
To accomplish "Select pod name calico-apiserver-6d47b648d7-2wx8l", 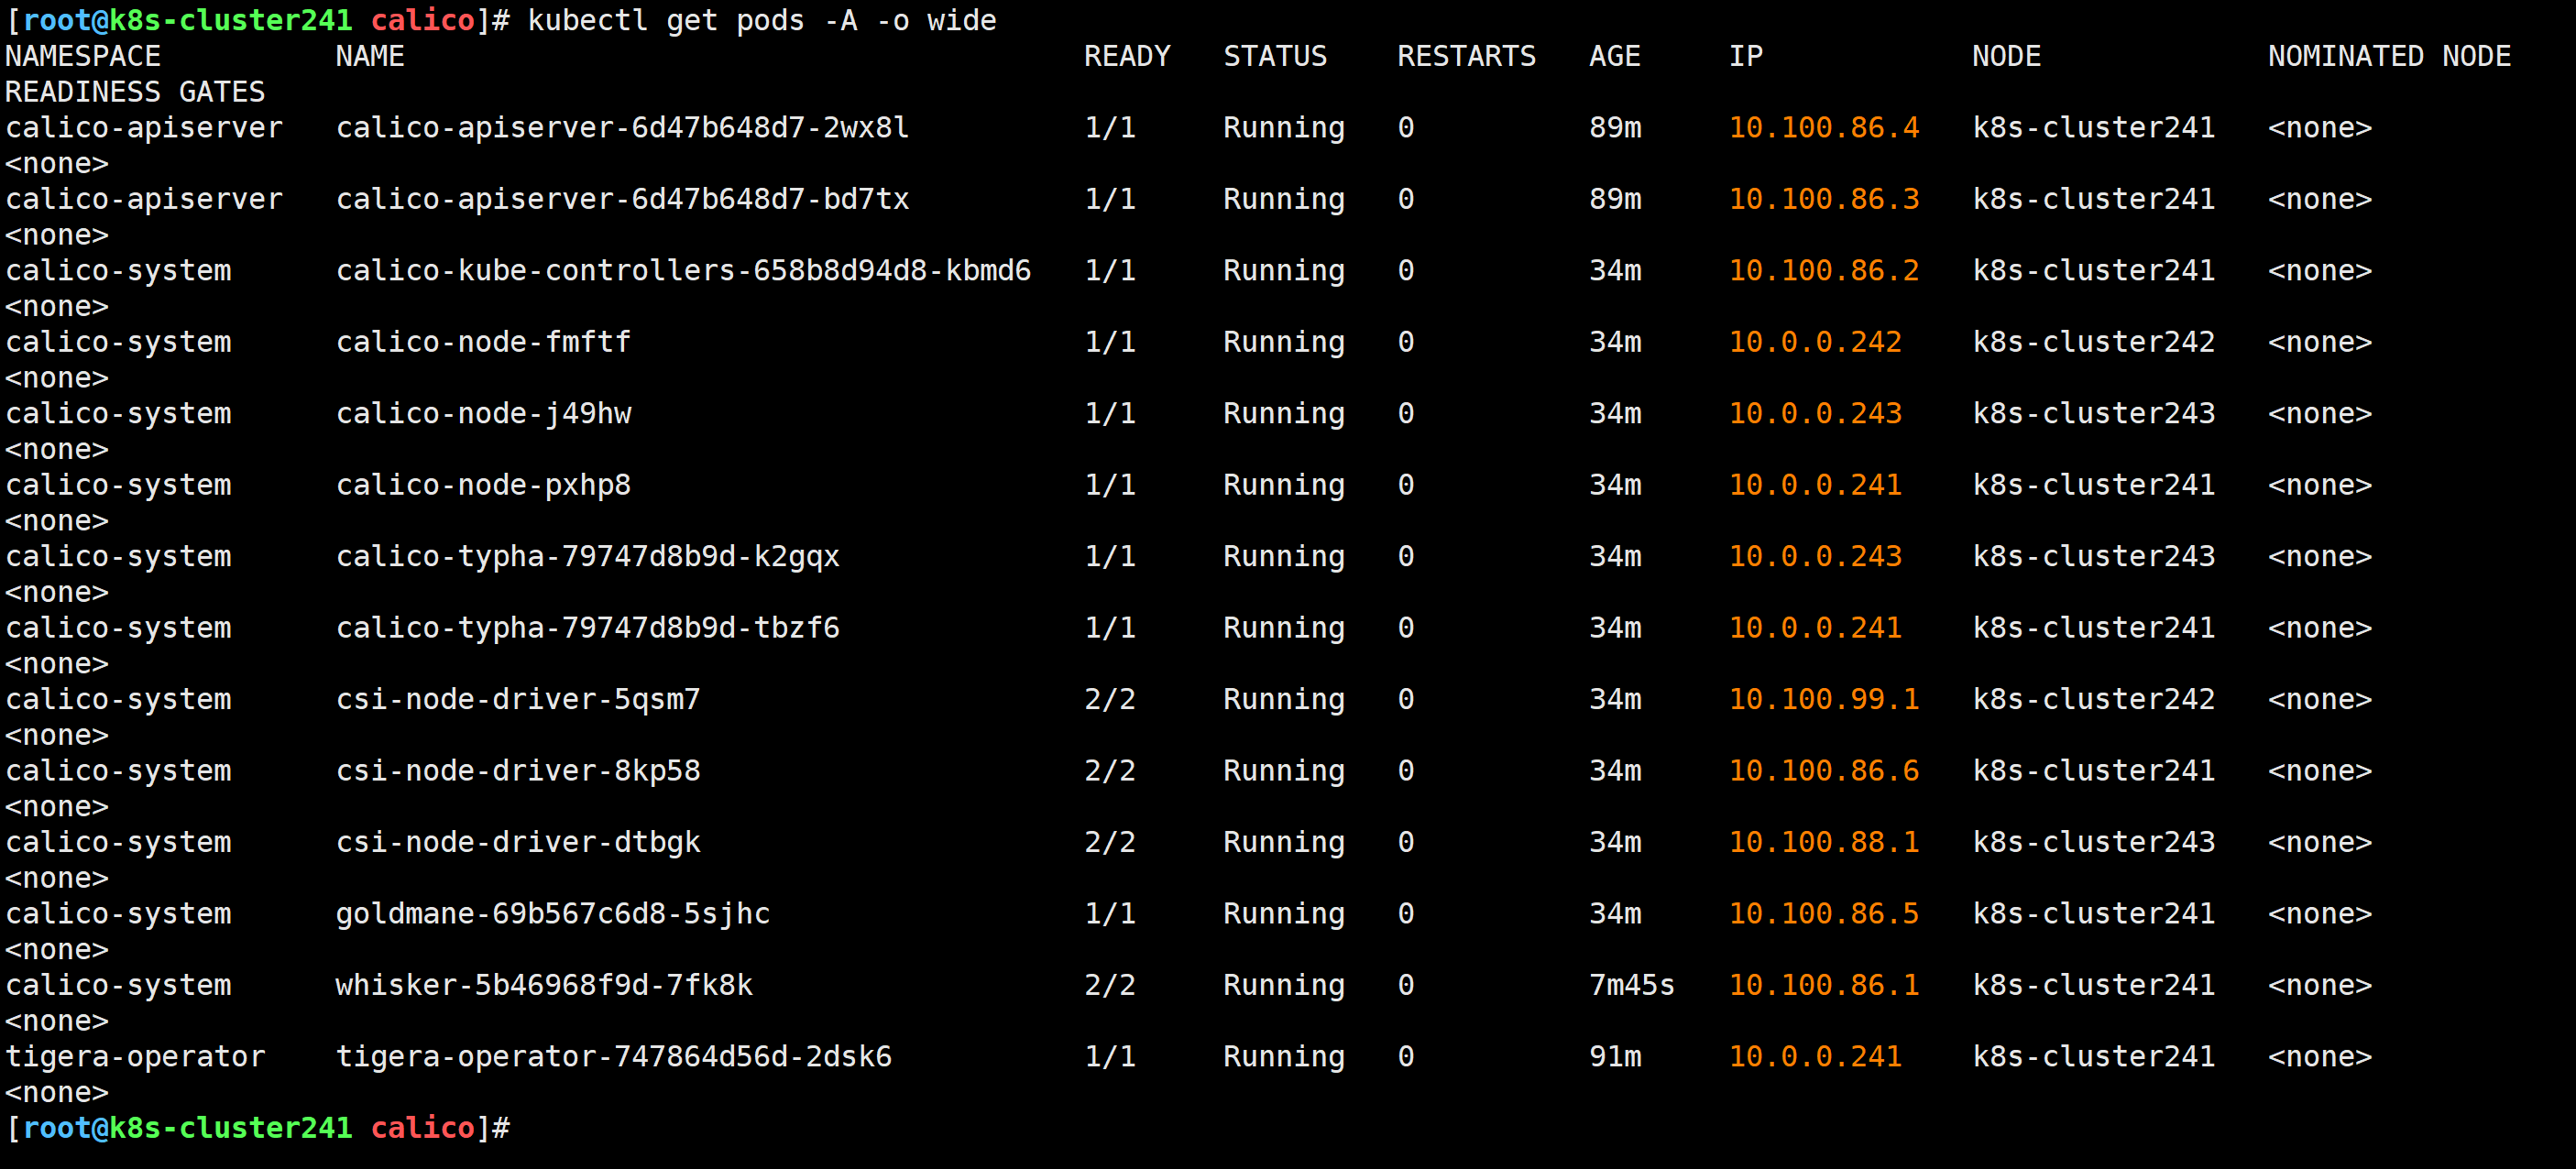I will click(622, 128).
